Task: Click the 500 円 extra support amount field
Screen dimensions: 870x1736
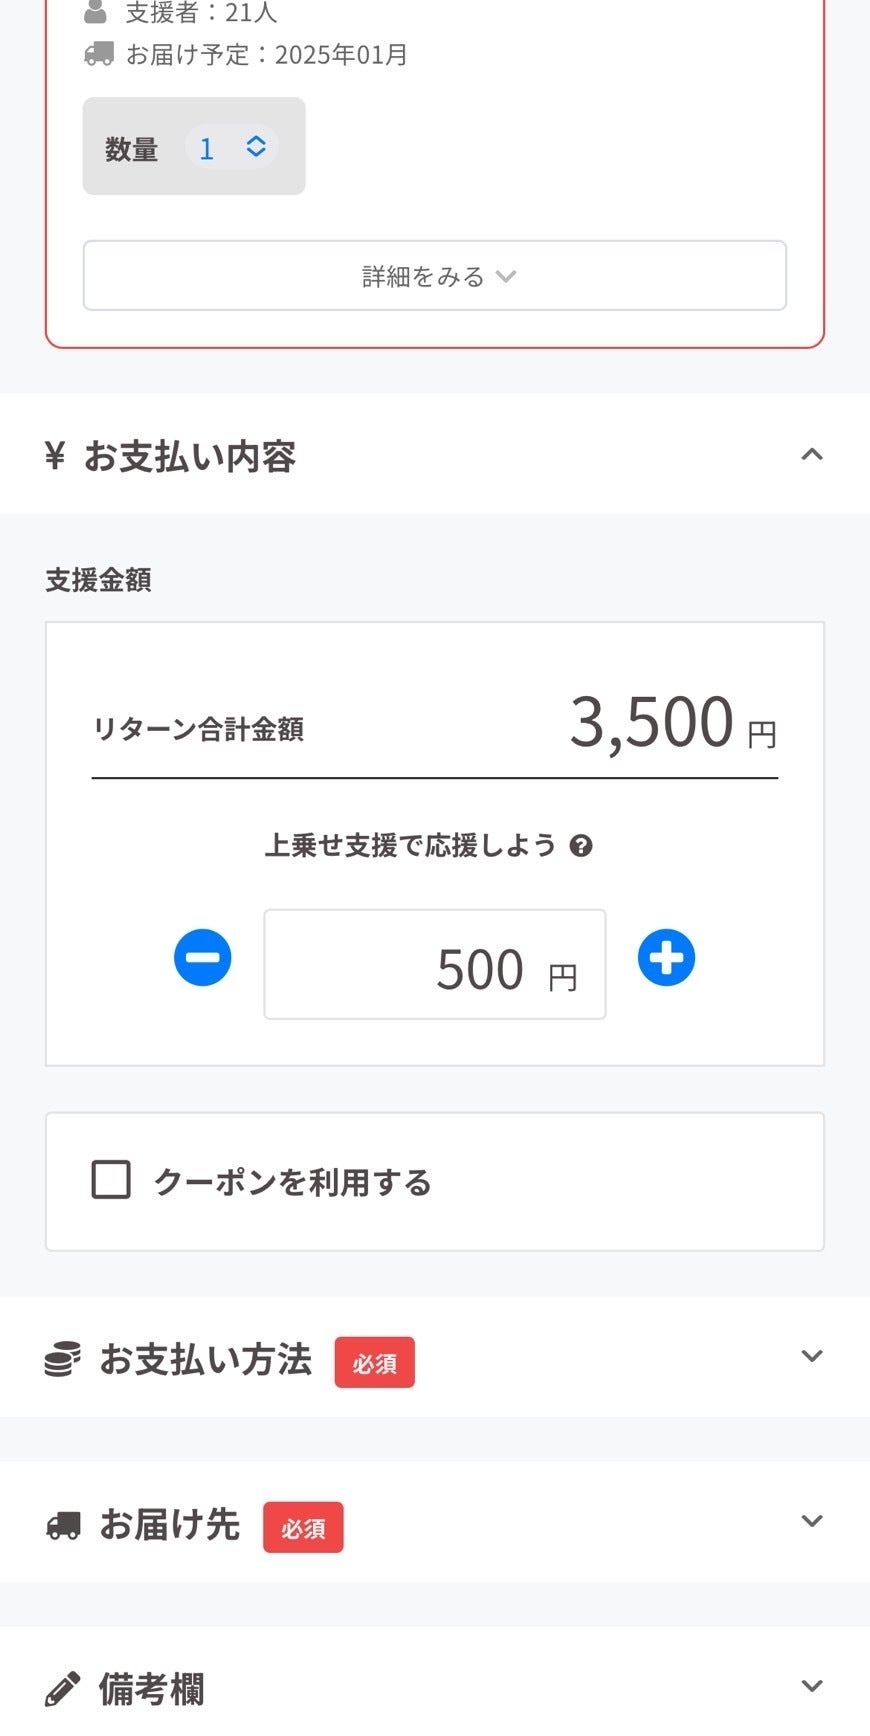Action: pyautogui.click(x=435, y=965)
